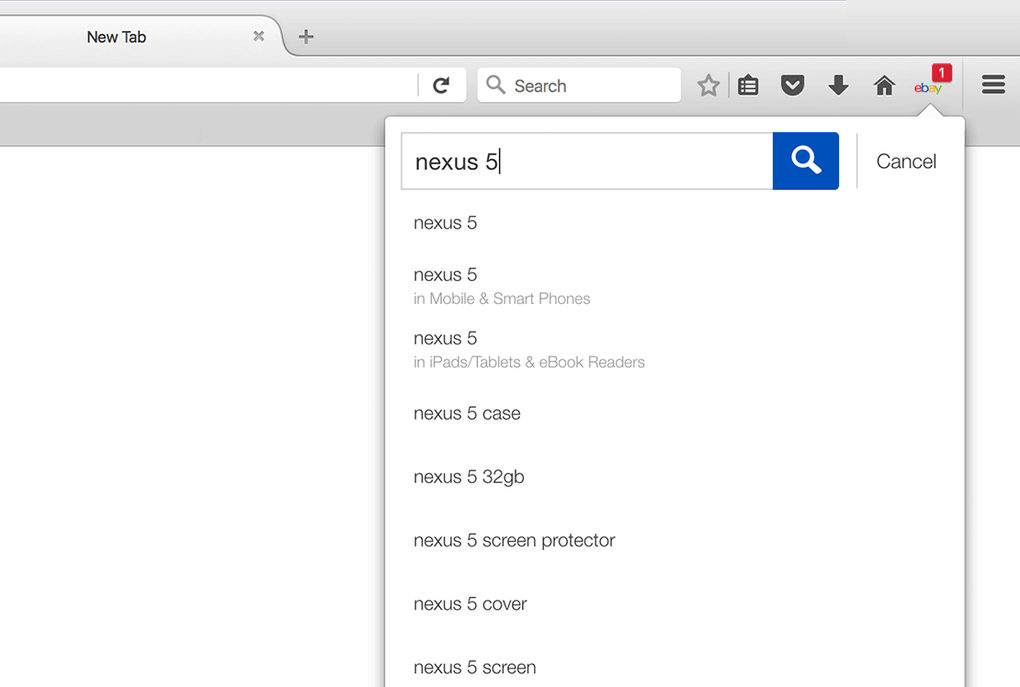Image resolution: width=1020 pixels, height=687 pixels.
Task: Go to the Home page icon
Action: [884, 86]
